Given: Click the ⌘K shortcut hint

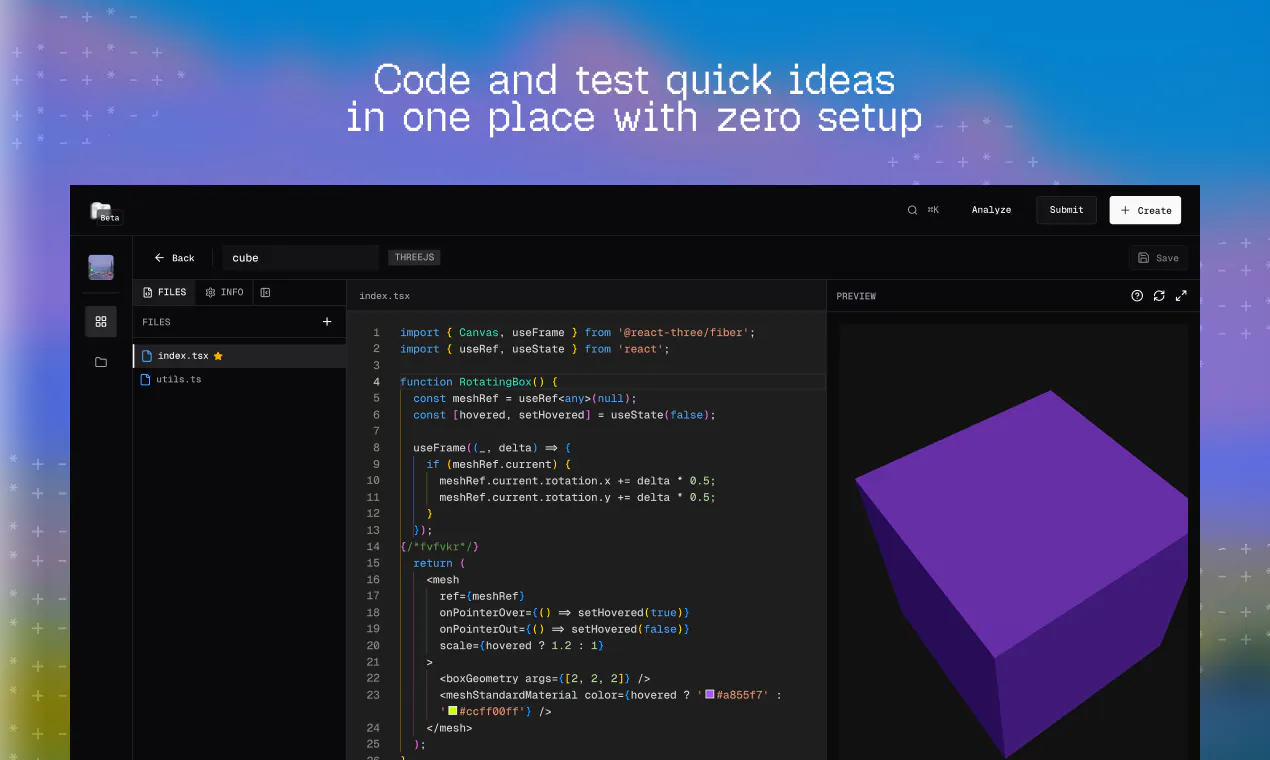Looking at the screenshot, I should [x=933, y=210].
